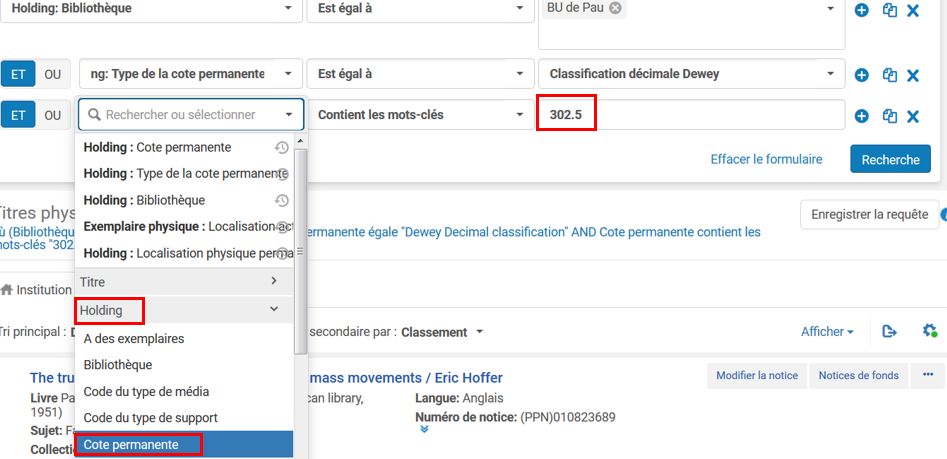Choose Cote permanente from the list

(x=132, y=445)
